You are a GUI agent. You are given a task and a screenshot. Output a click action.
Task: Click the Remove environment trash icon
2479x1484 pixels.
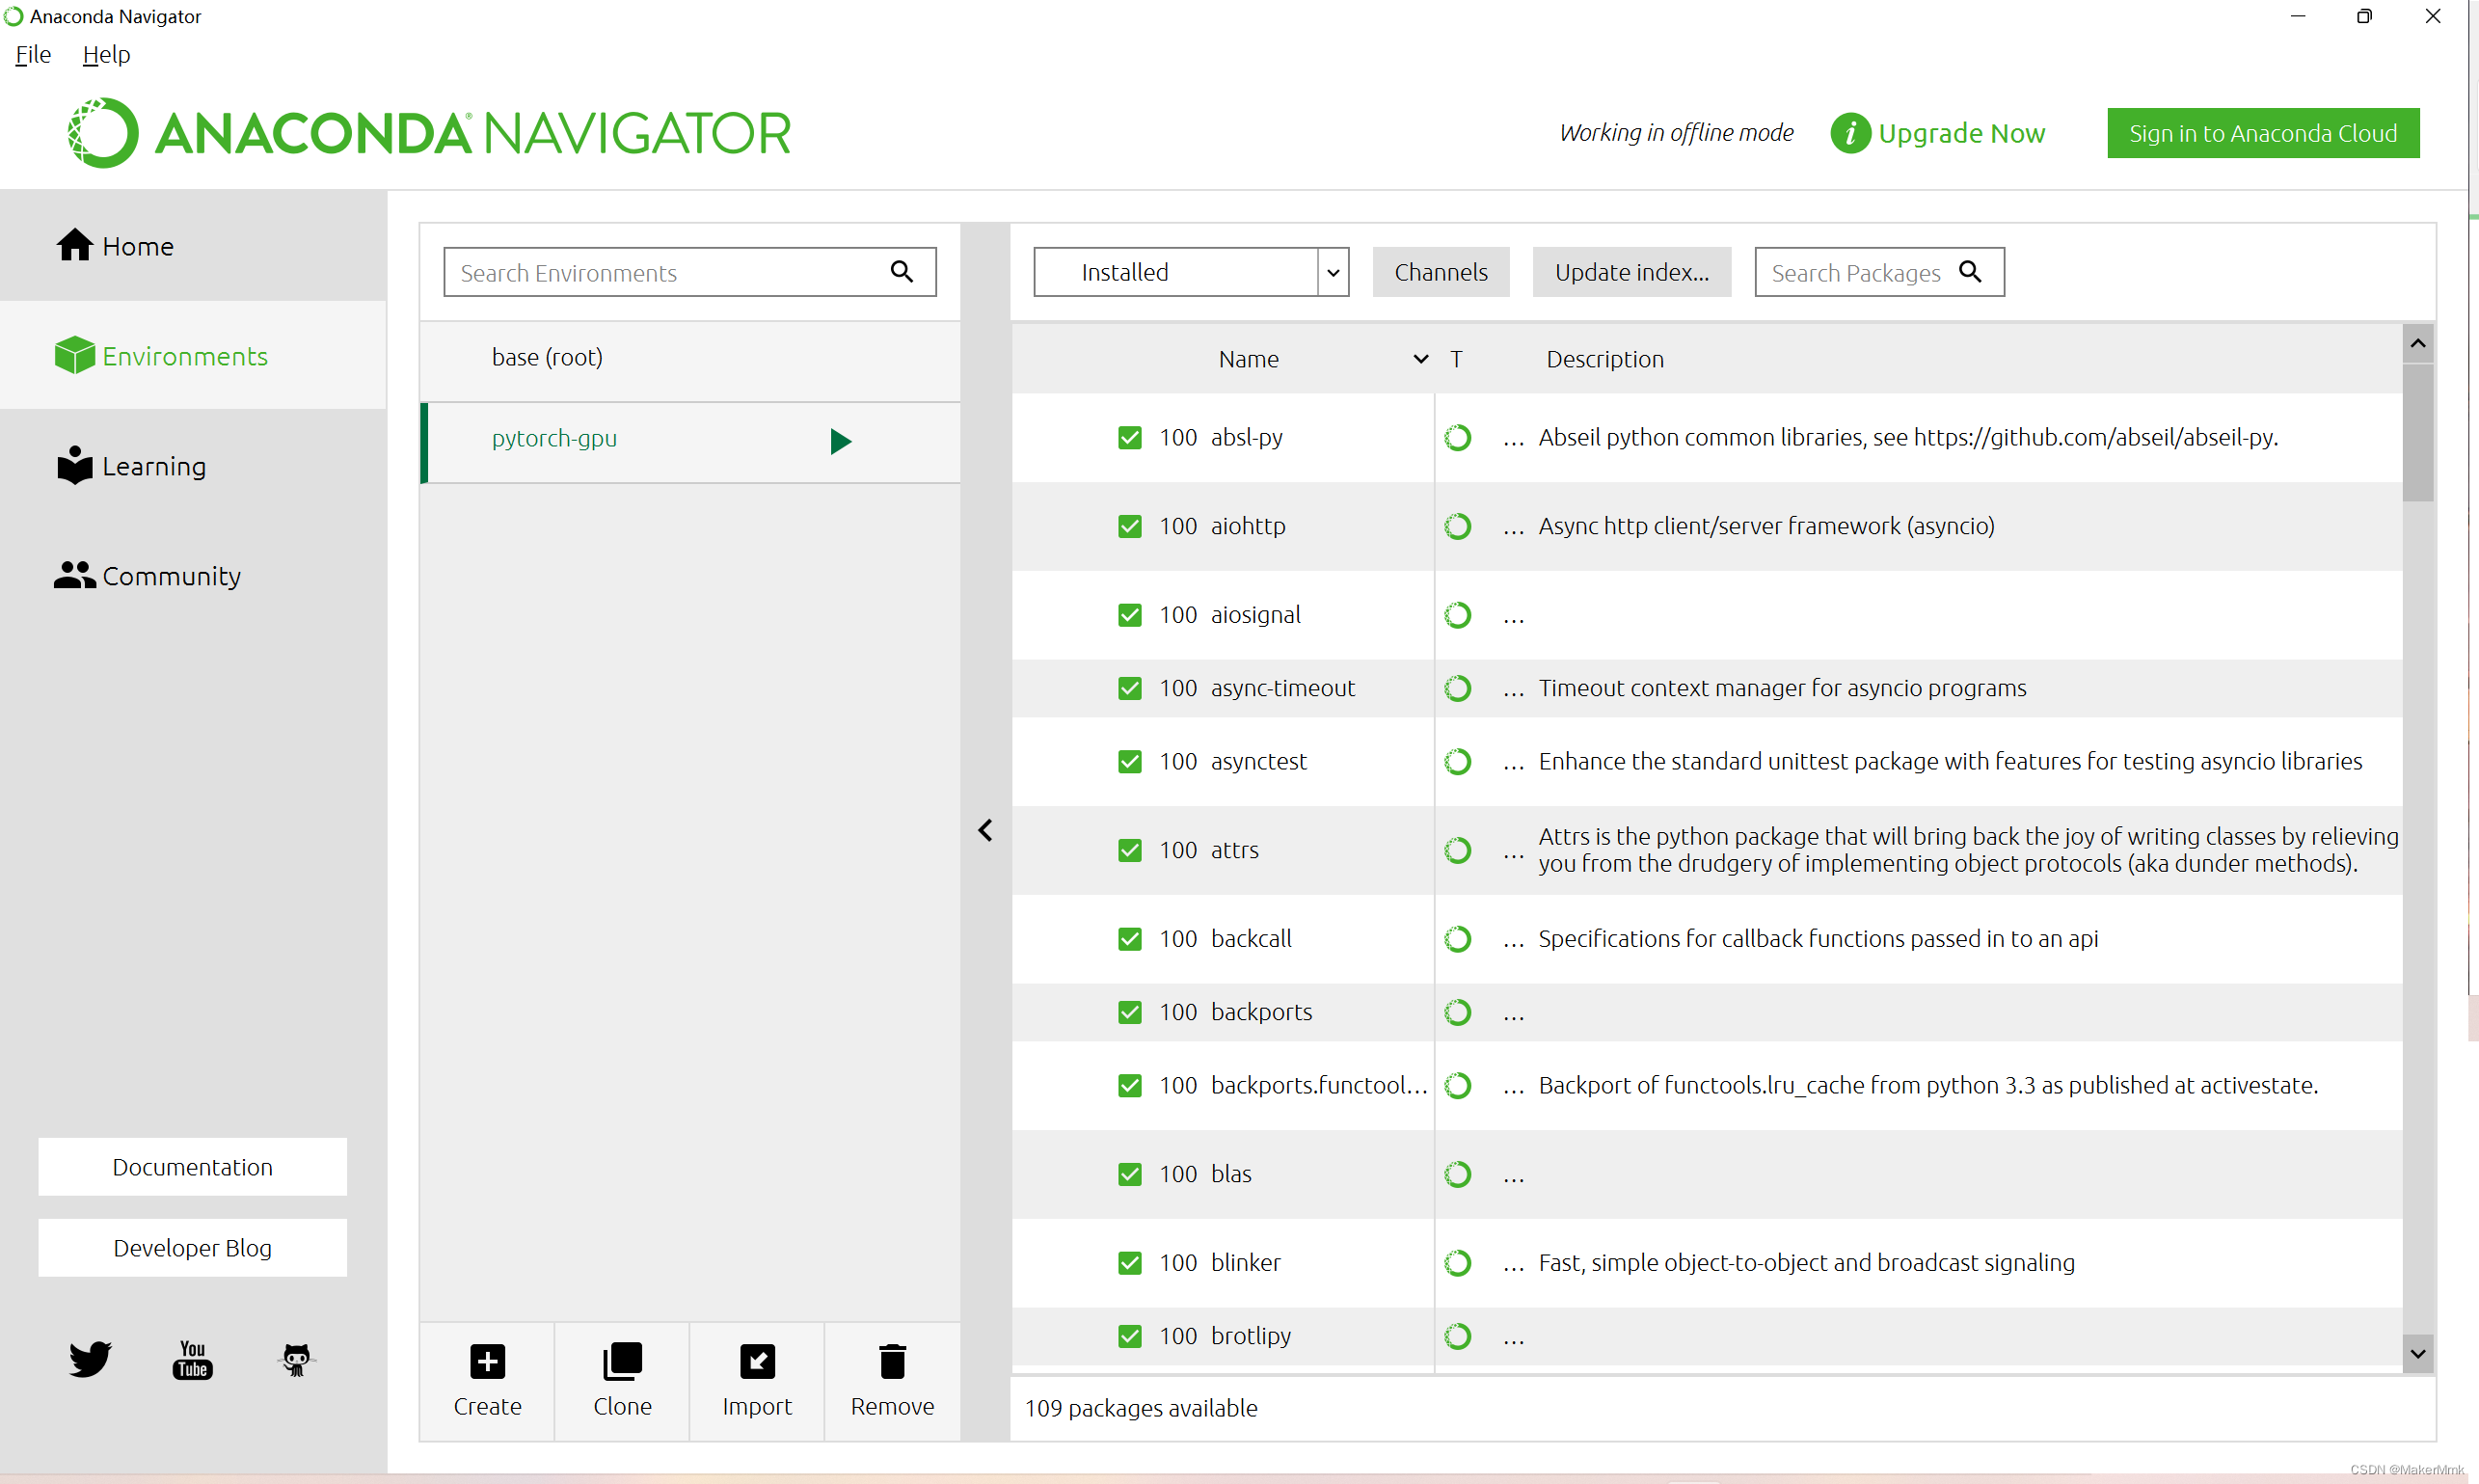pyautogui.click(x=892, y=1361)
